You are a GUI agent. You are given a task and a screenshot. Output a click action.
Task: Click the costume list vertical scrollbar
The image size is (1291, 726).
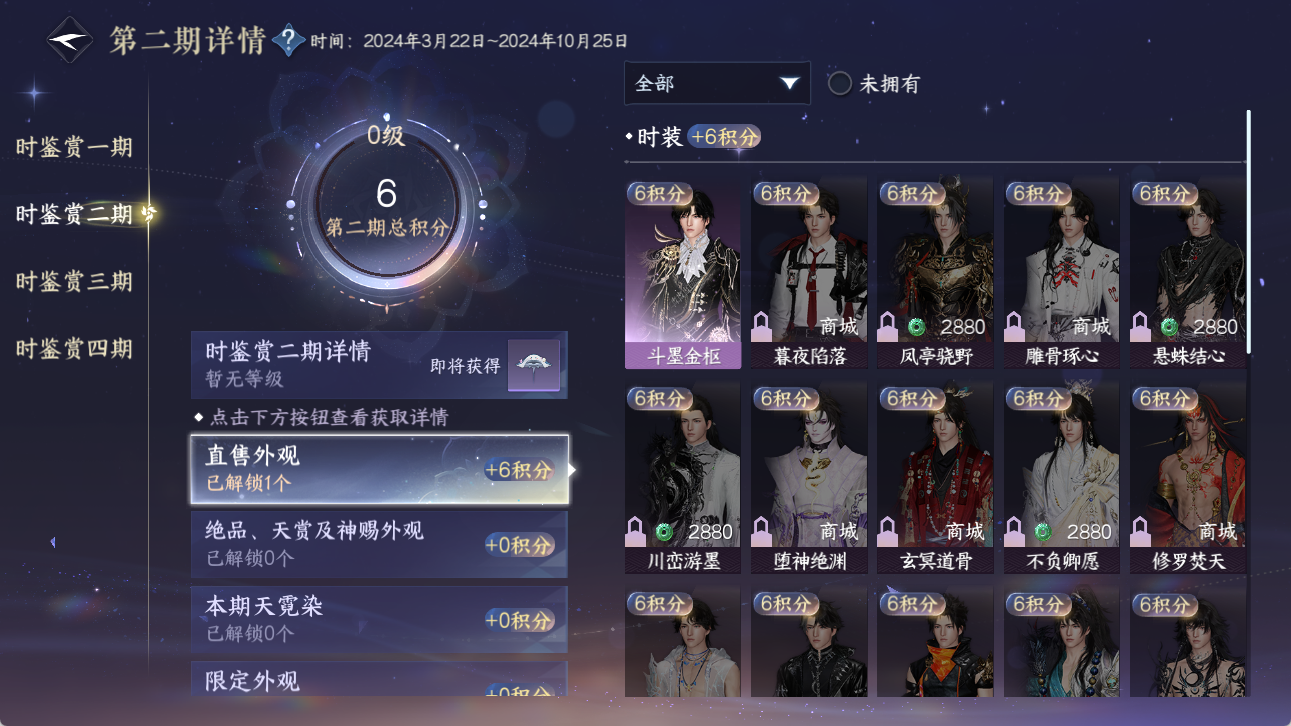click(1248, 230)
